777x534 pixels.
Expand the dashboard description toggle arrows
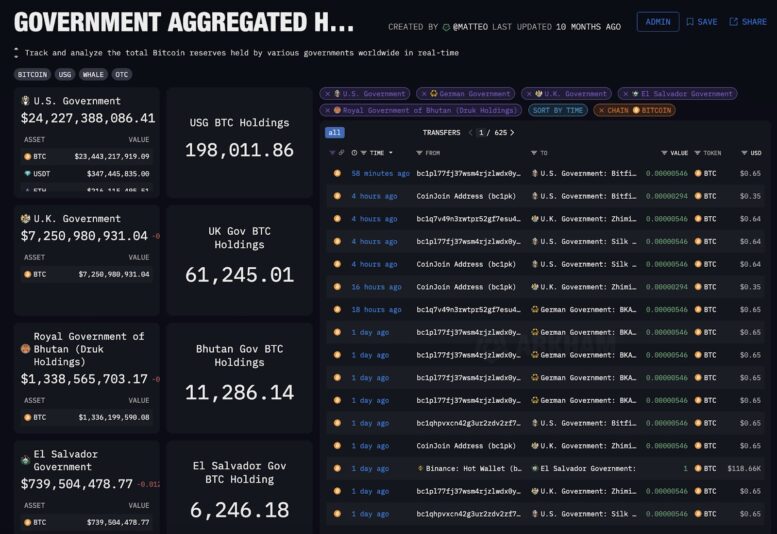[16, 52]
